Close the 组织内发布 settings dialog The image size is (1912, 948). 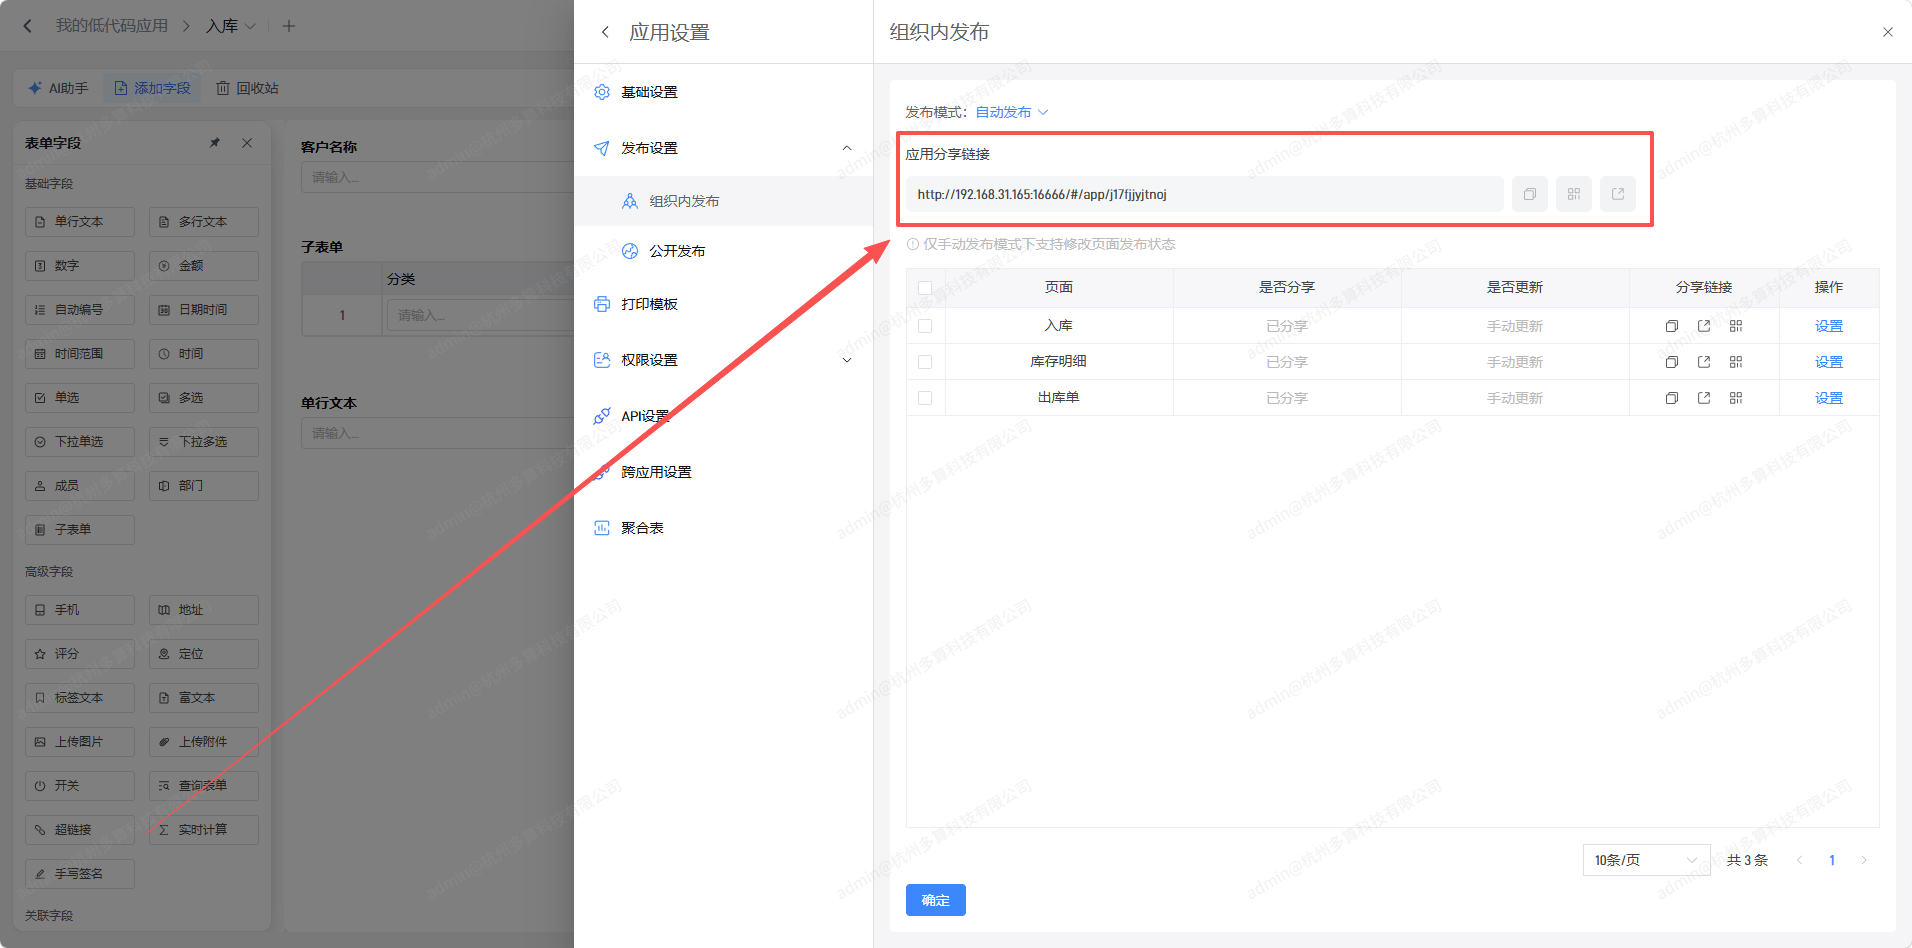[x=1888, y=32]
